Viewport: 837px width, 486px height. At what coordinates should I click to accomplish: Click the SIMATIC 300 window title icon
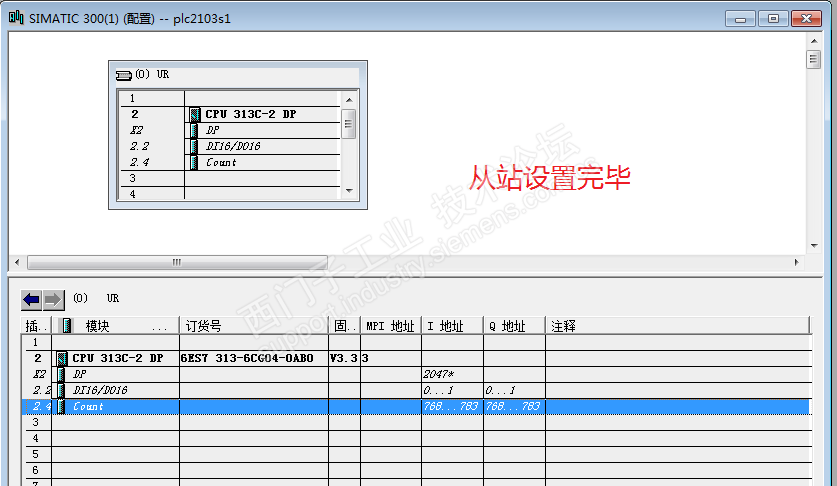16,18
